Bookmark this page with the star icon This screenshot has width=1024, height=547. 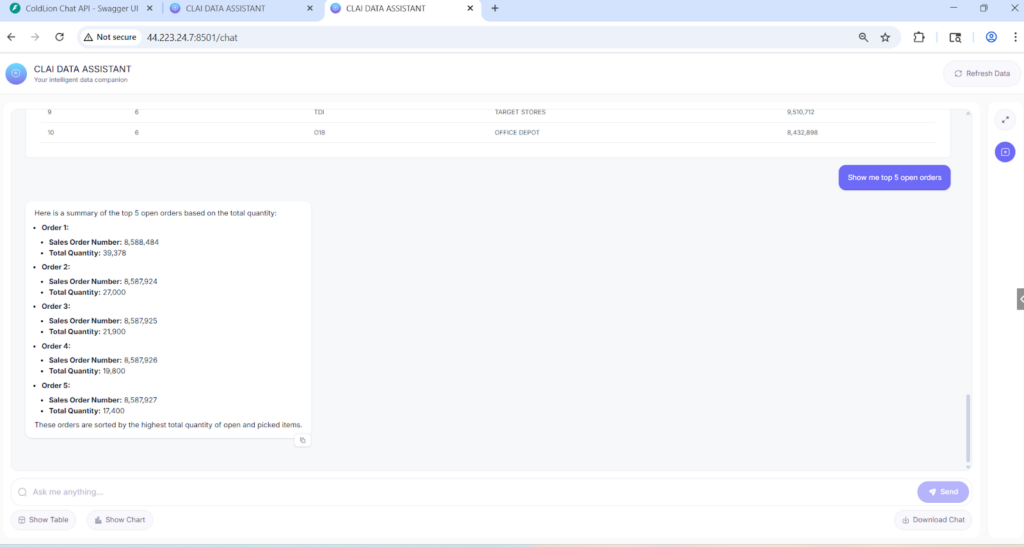(885, 37)
